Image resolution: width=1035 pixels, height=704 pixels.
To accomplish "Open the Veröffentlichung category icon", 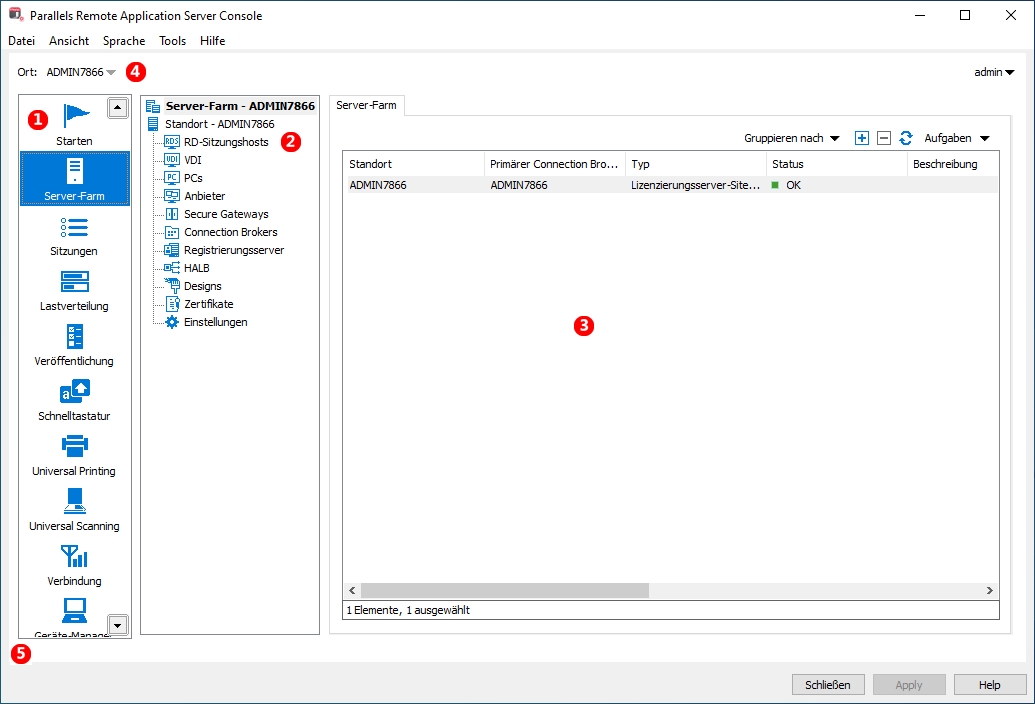I will click(x=75, y=336).
